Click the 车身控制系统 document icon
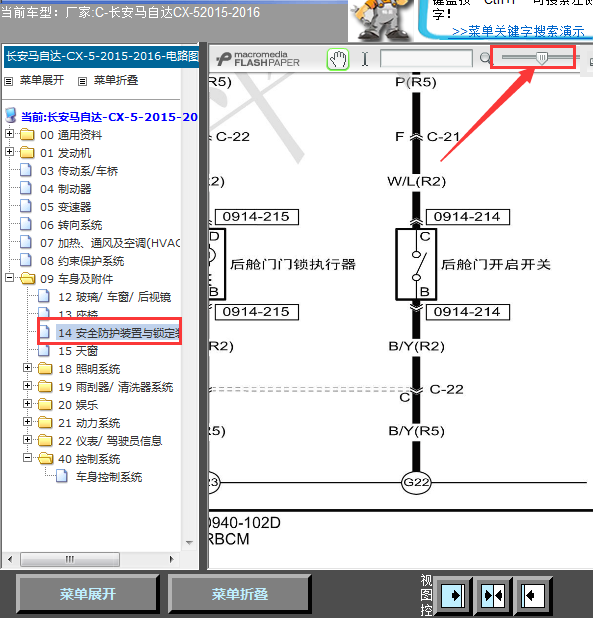The width and height of the screenshot is (593, 618). [62, 476]
